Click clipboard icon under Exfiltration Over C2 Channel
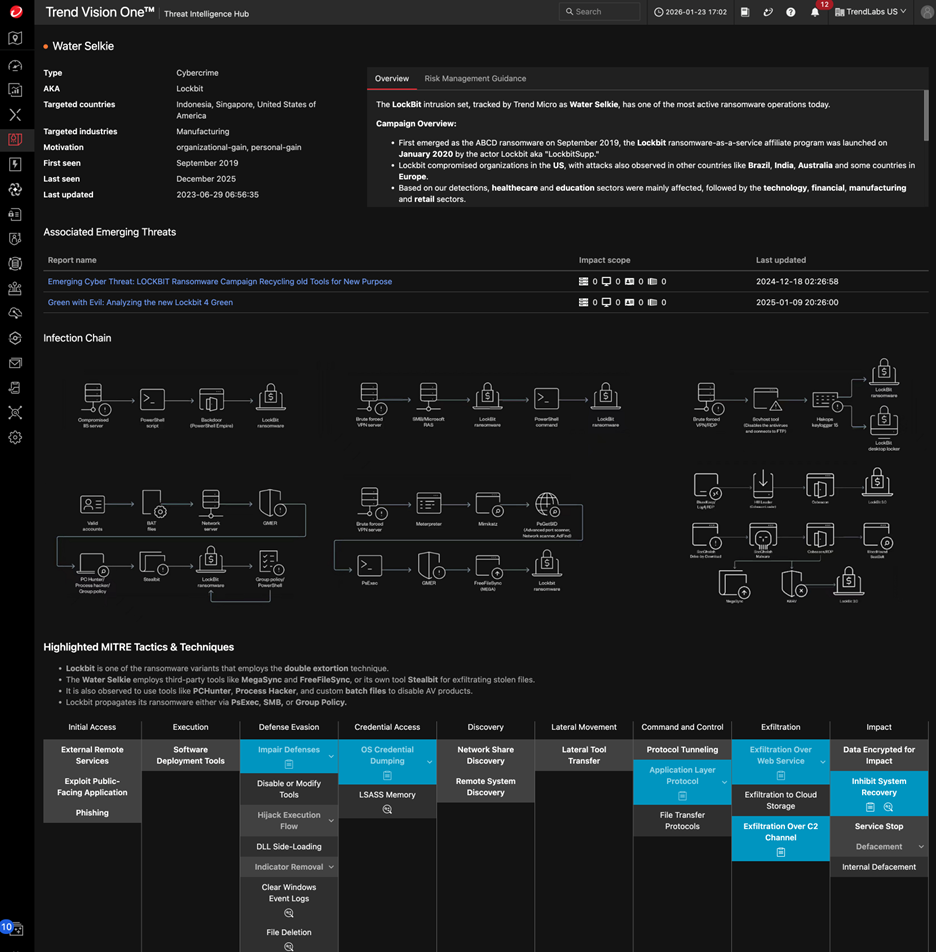The image size is (936, 952). tap(780, 852)
